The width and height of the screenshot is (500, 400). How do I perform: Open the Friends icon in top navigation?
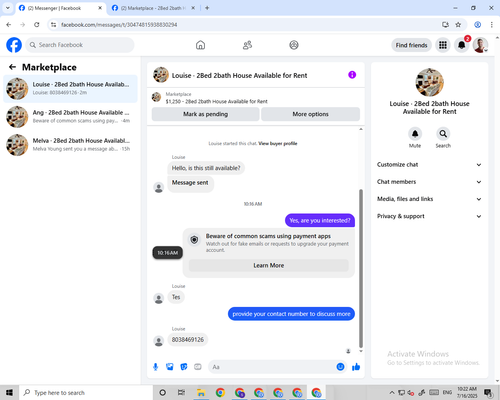[x=247, y=45]
